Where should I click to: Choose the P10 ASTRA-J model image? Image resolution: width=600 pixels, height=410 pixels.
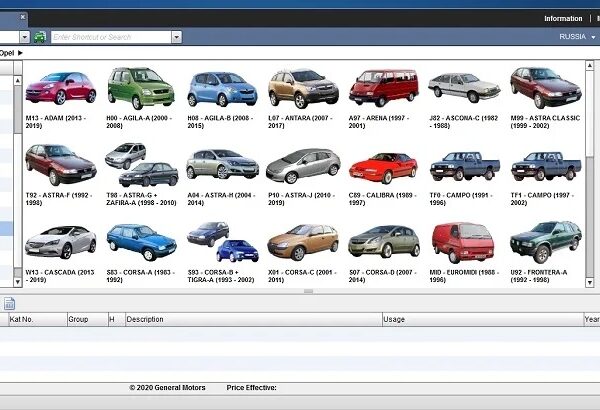tap(303, 166)
